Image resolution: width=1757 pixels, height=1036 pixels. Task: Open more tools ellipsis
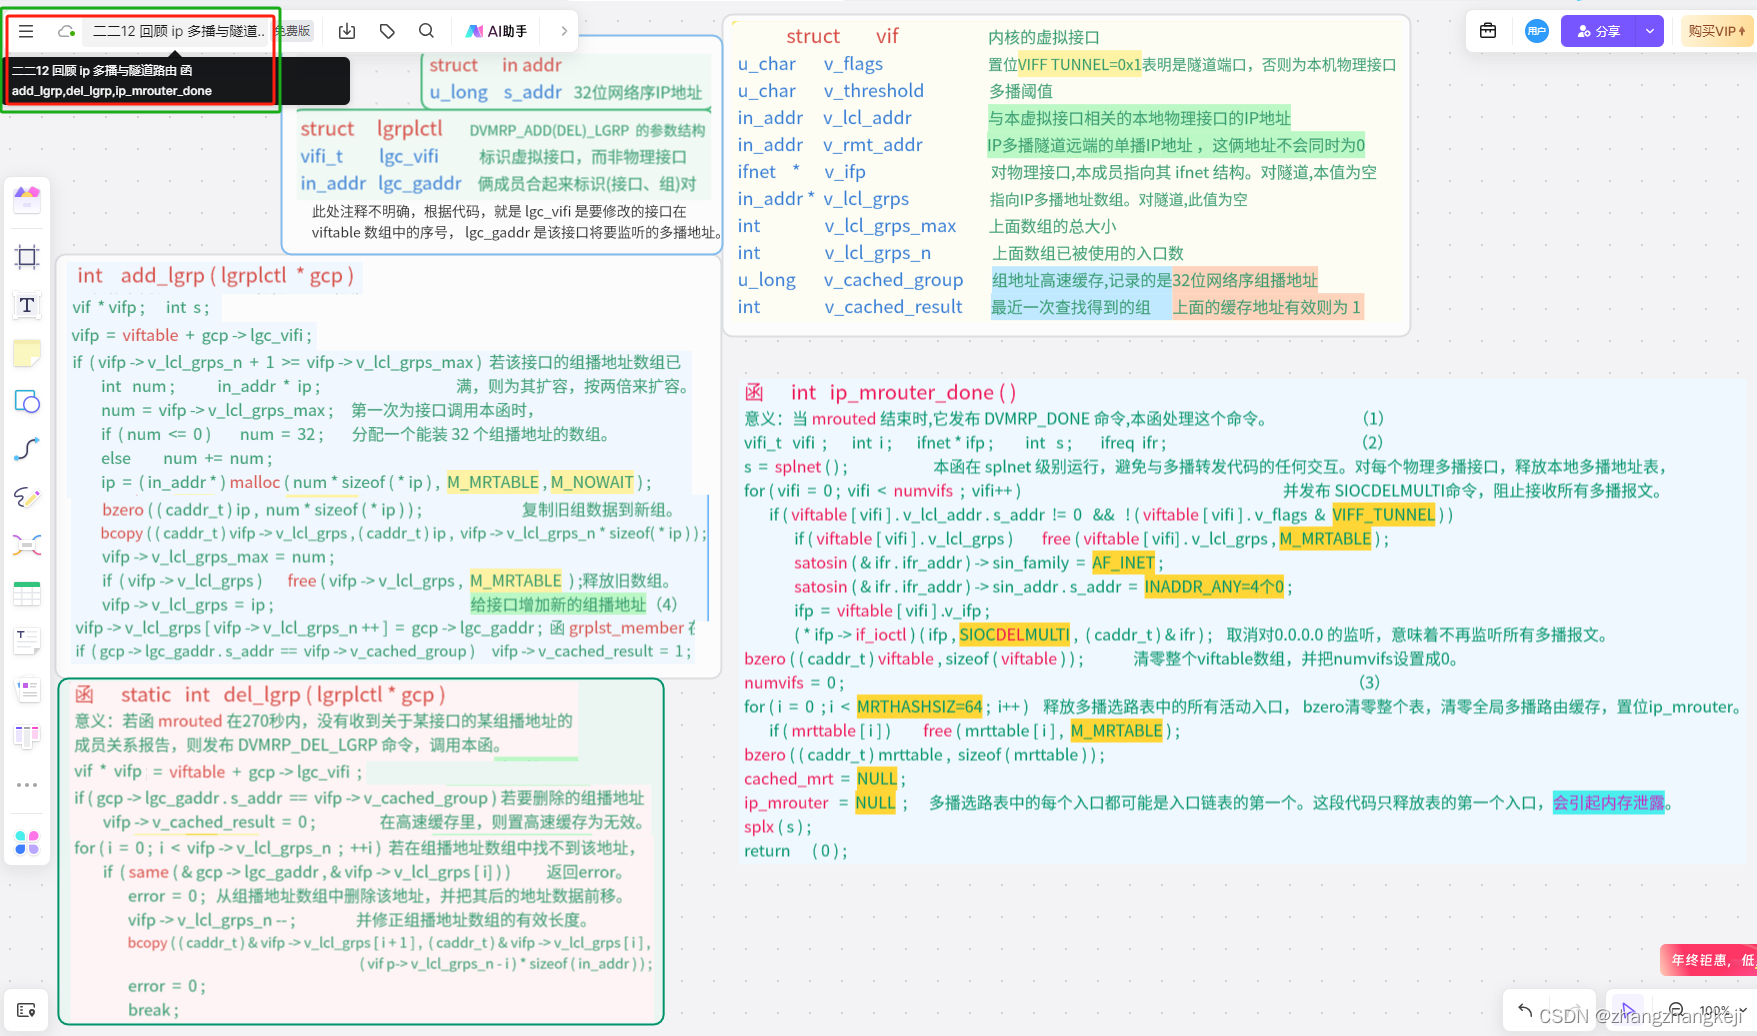pos(27,785)
